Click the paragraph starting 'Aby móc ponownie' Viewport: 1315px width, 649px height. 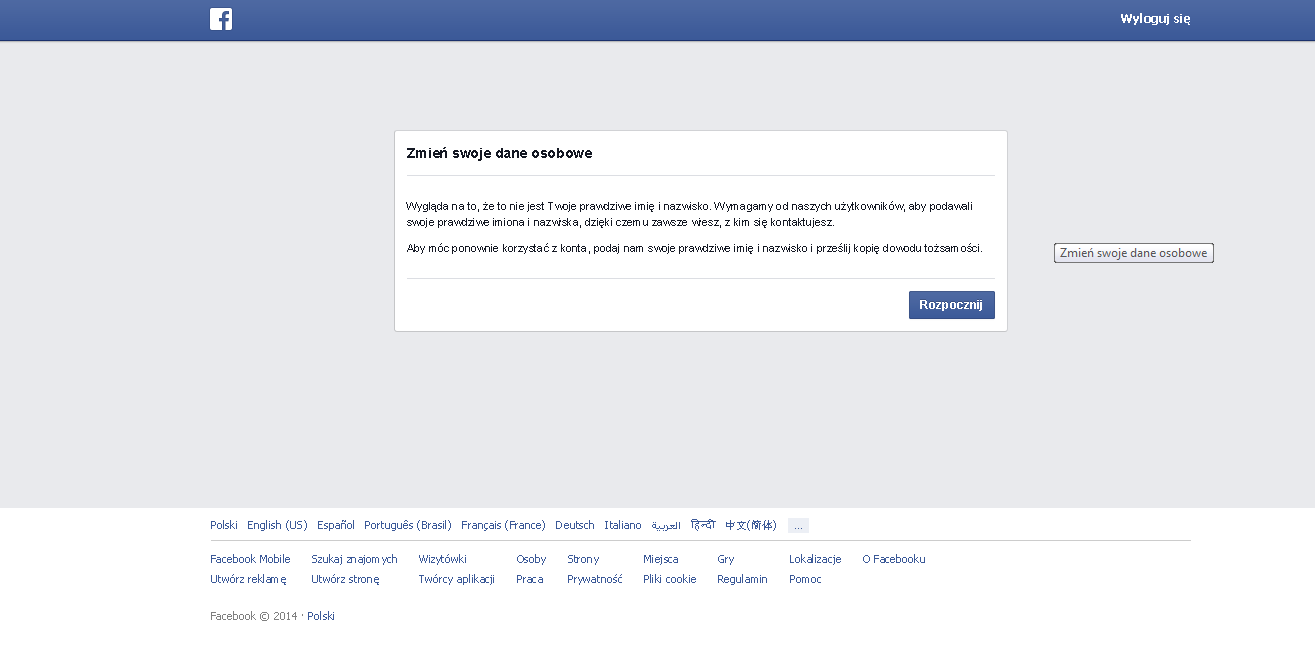pos(694,248)
